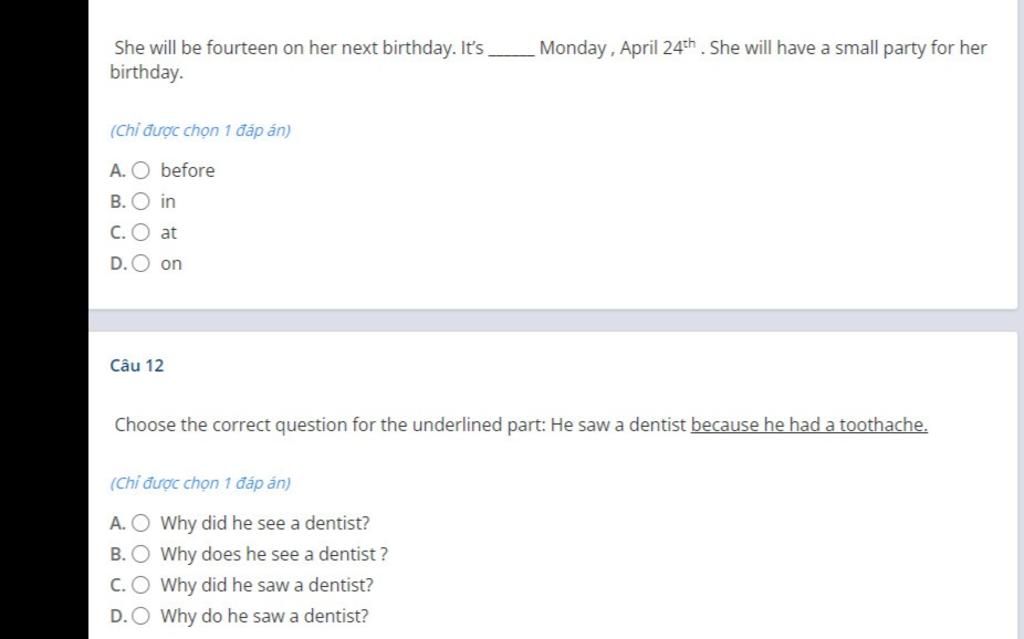The width and height of the screenshot is (1024, 639).
Task: Choose the 'in' answer radio button
Action: (140, 201)
